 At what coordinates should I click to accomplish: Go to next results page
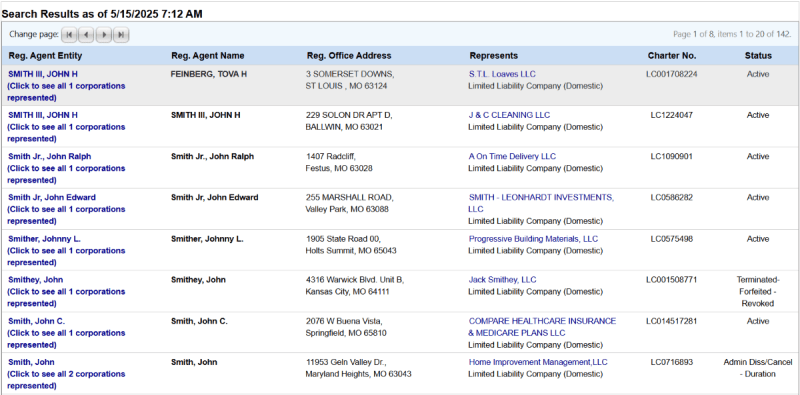tap(104, 35)
